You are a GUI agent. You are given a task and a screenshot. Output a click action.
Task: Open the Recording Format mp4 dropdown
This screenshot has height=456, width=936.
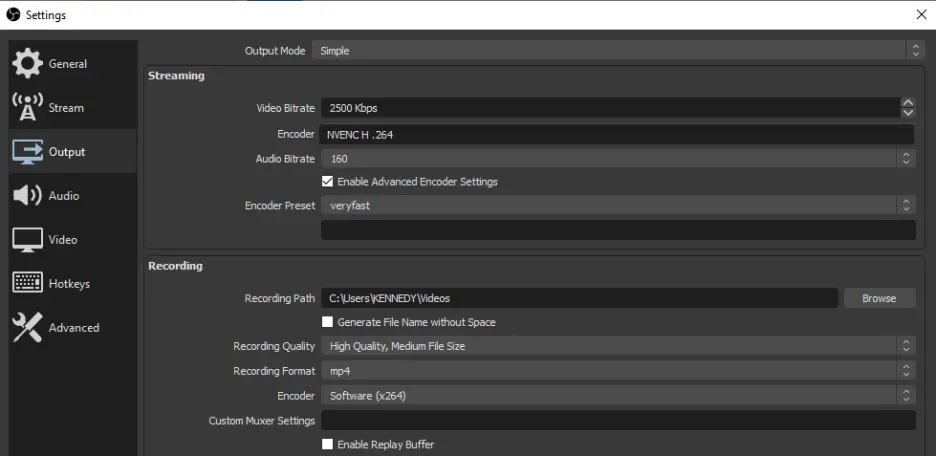[618, 371]
